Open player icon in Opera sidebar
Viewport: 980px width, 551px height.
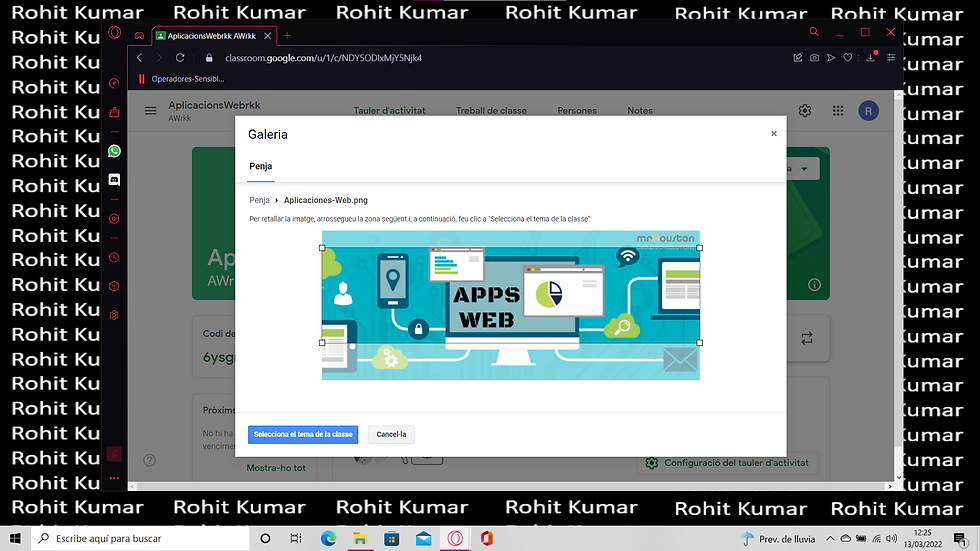114,219
